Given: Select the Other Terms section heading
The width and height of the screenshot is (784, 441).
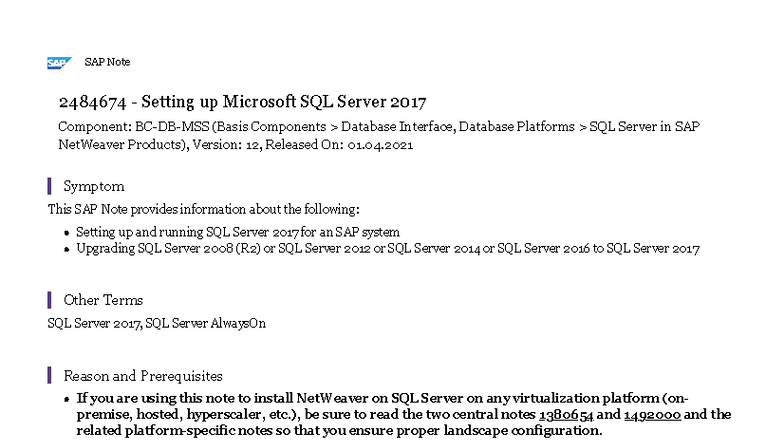Looking at the screenshot, I should (x=103, y=300).
